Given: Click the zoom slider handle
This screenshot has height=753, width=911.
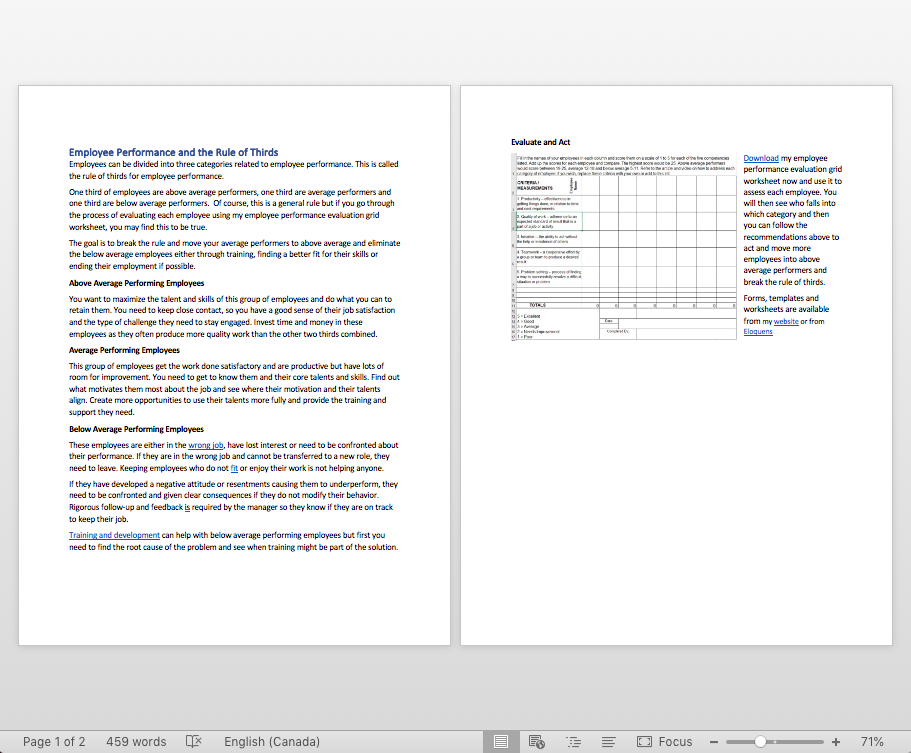Looking at the screenshot, I should 760,742.
